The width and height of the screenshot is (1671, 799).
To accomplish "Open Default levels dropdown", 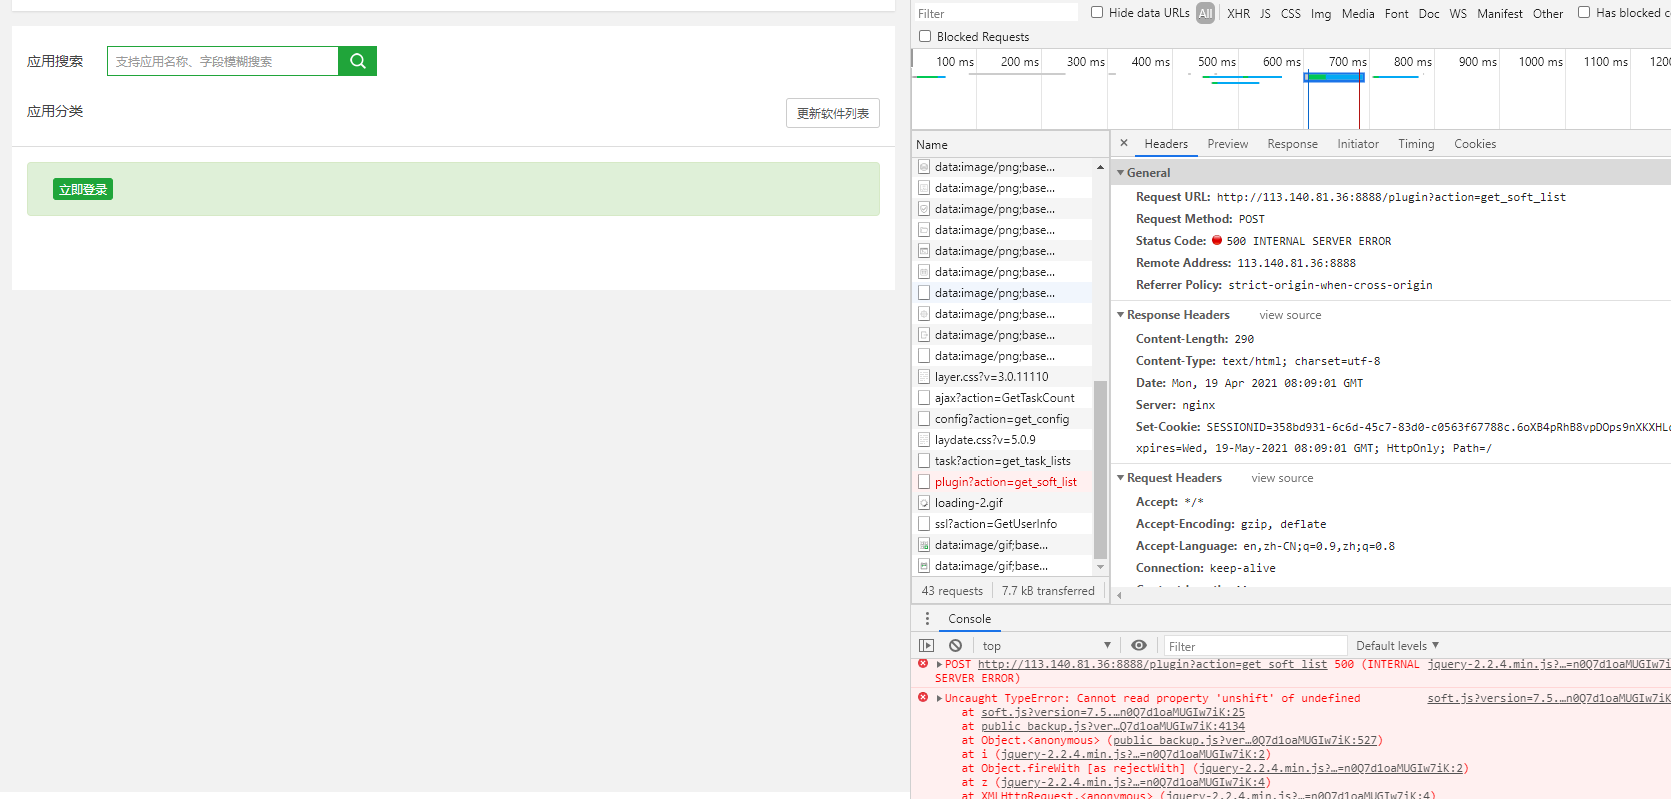I will coord(1397,646).
